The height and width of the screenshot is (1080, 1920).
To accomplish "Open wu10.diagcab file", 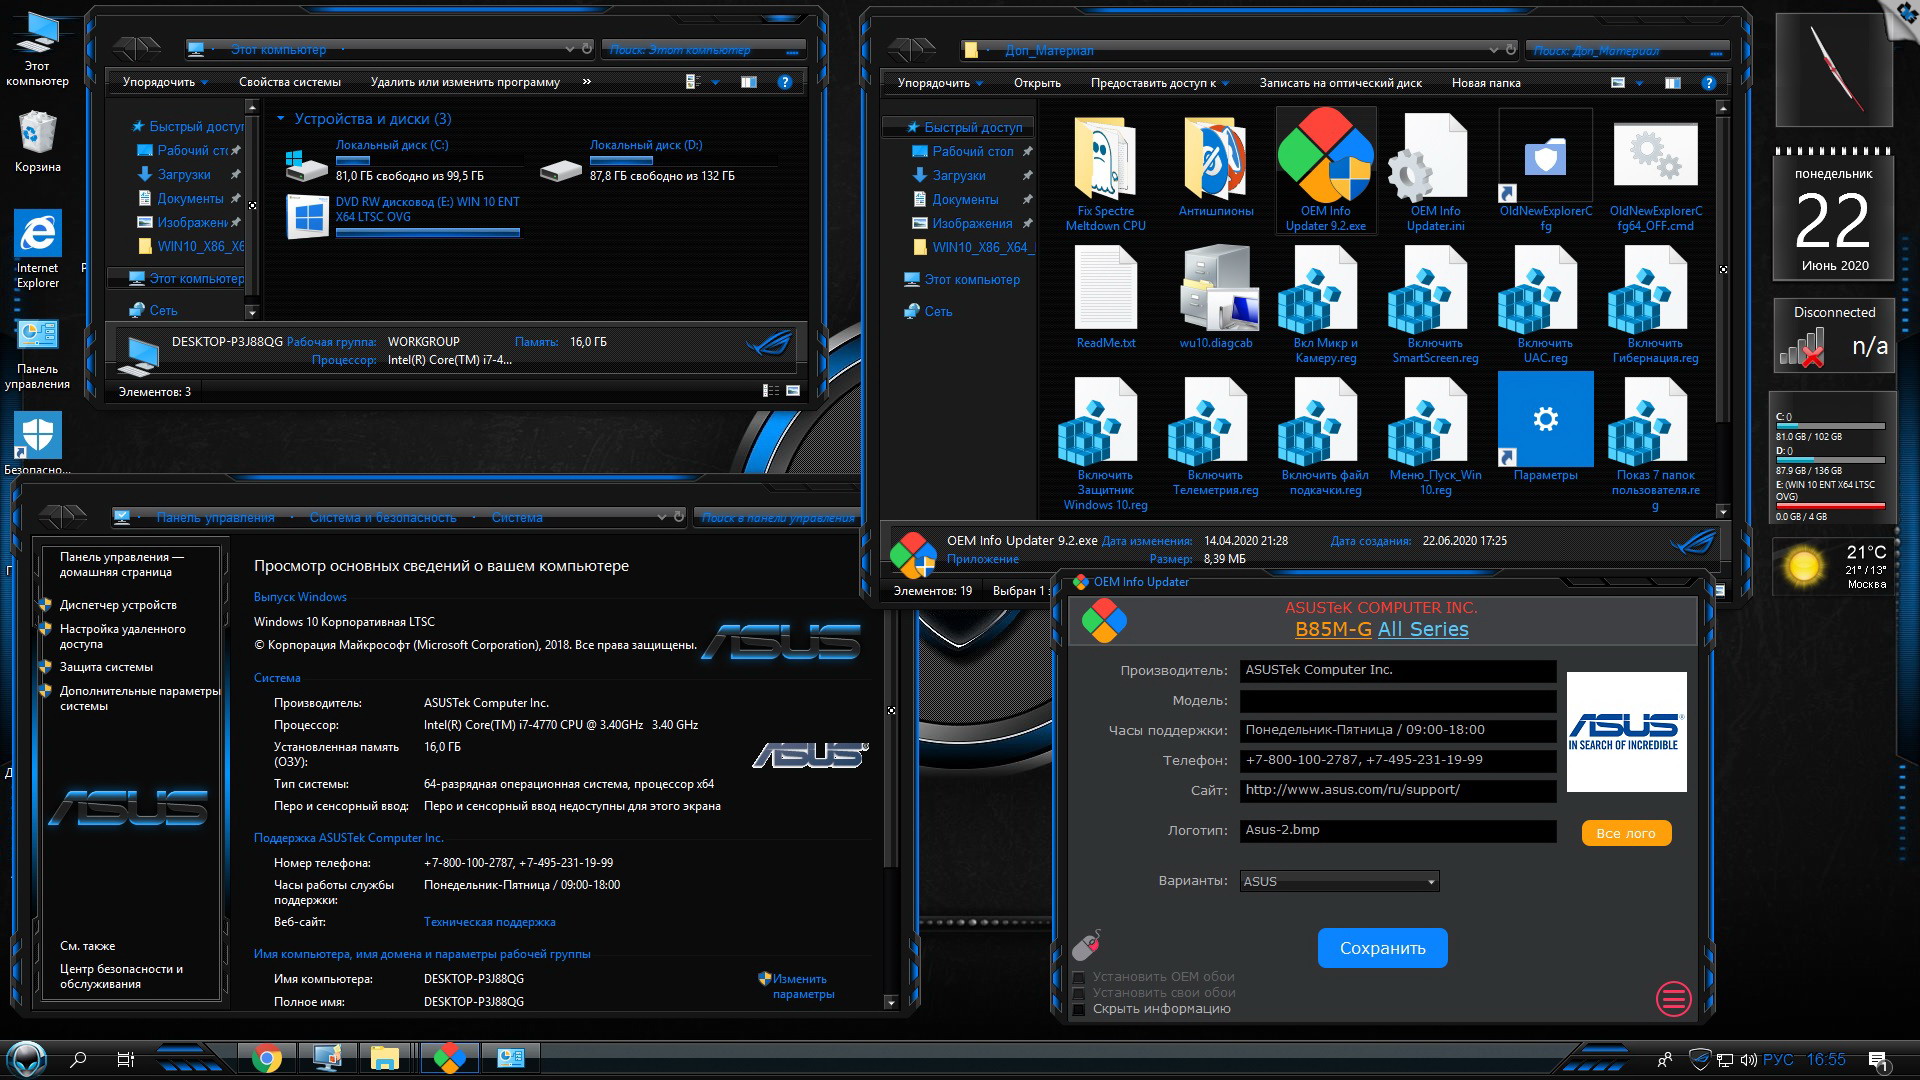I will click(x=1215, y=298).
